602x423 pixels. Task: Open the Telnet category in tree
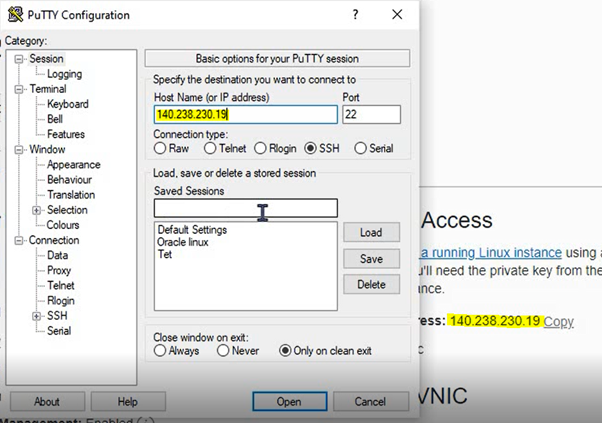click(61, 286)
